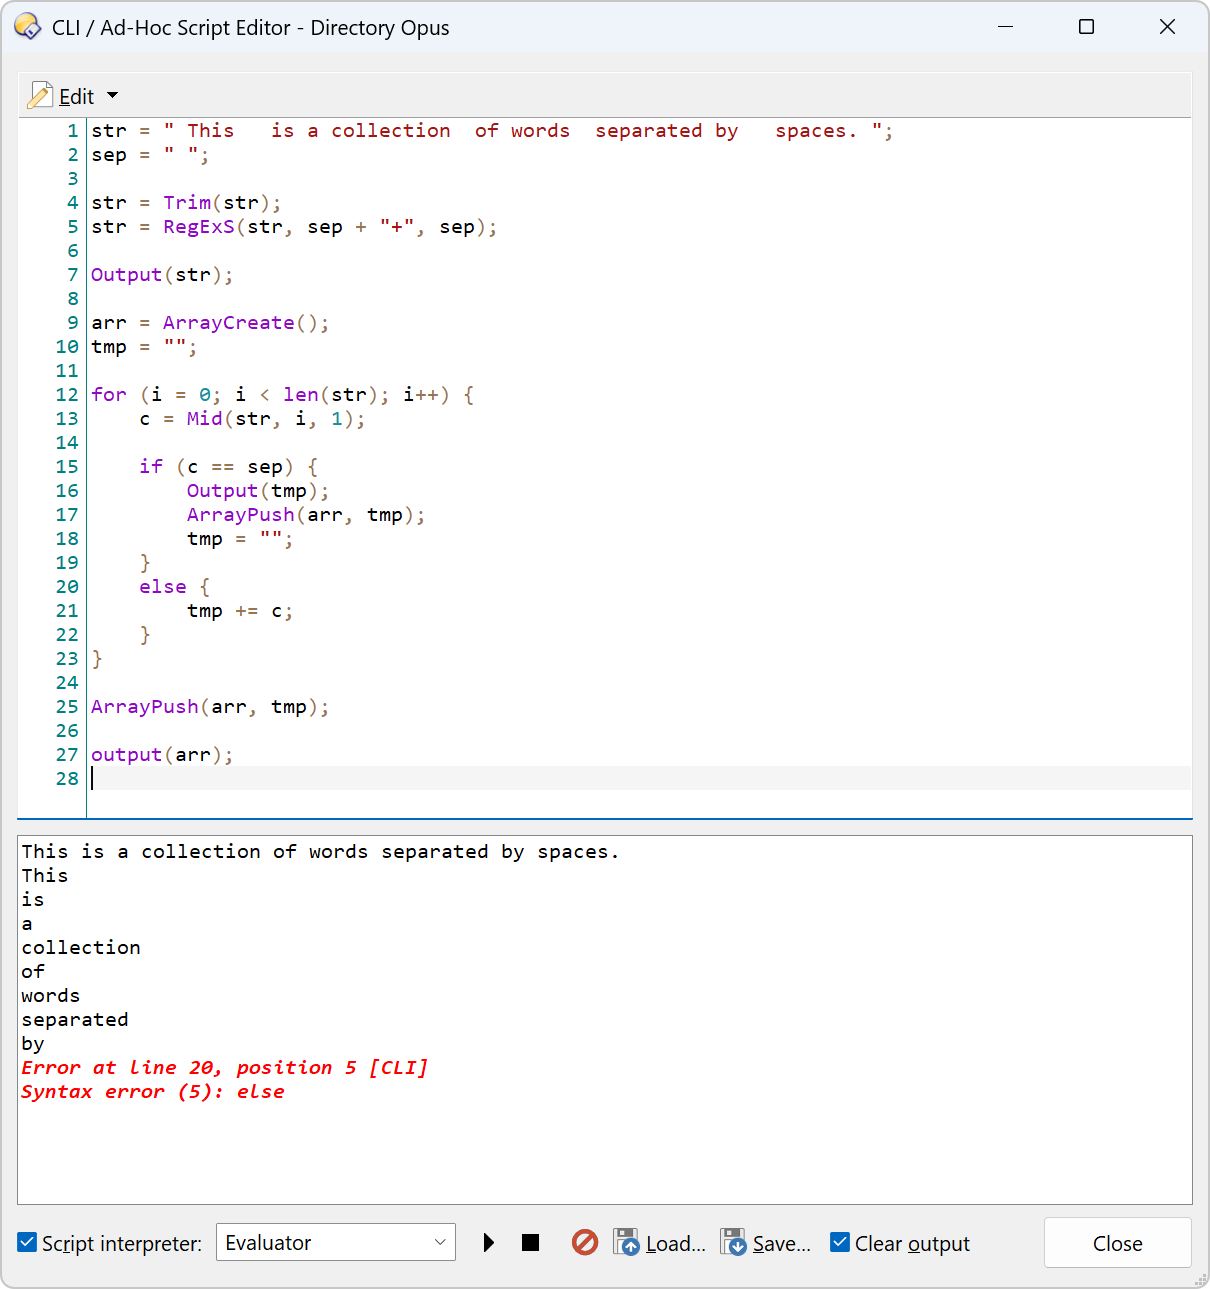The image size is (1210, 1289).
Task: Run the script with the play icon
Action: 488,1243
